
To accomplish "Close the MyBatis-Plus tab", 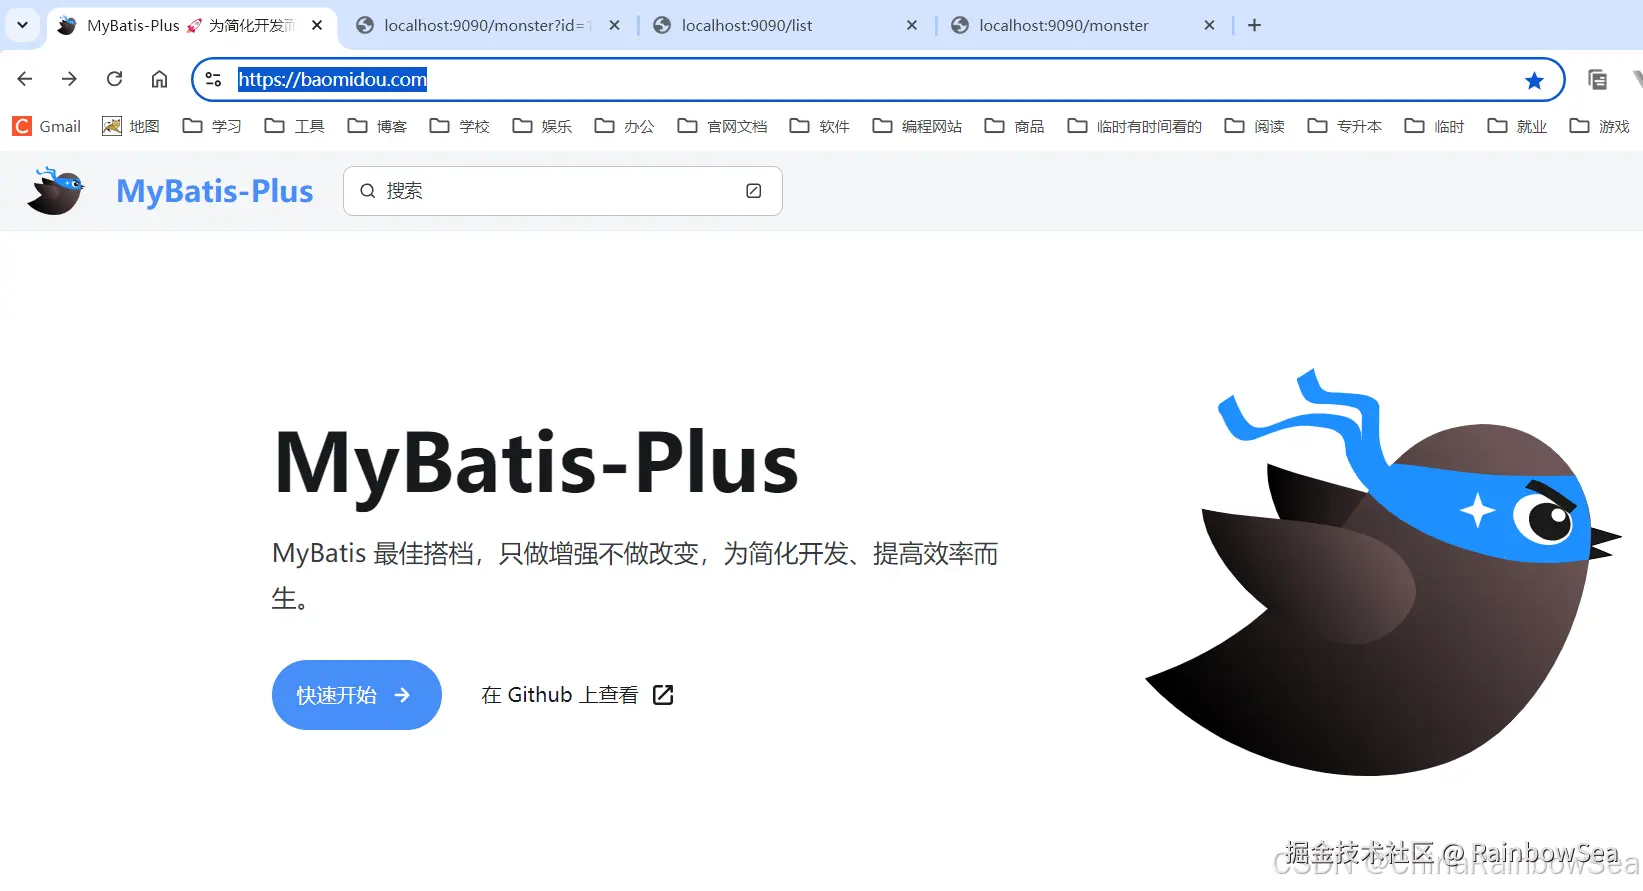I will pos(317,25).
